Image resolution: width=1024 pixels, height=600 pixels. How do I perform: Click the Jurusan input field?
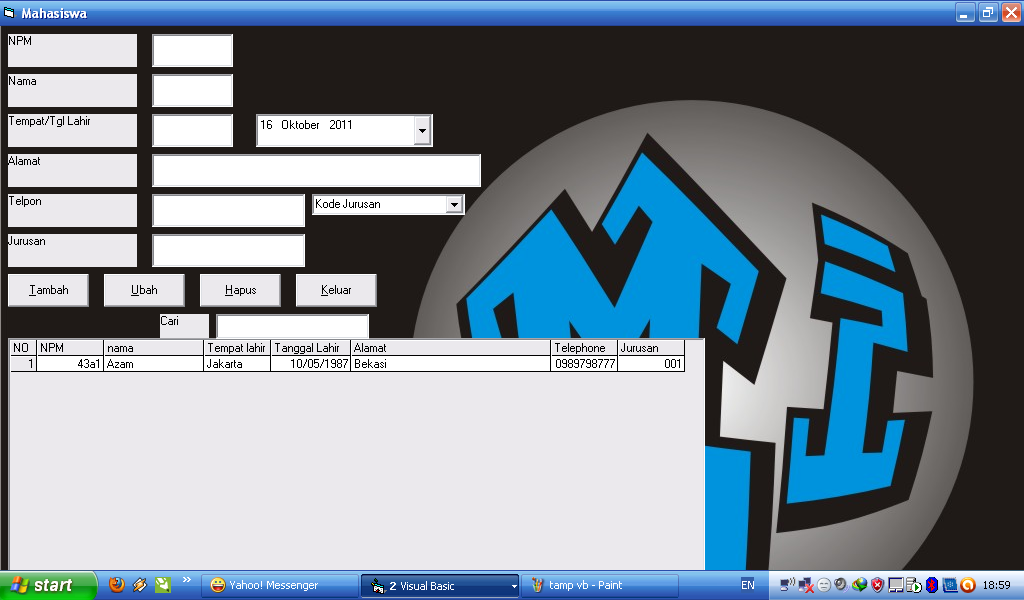229,250
